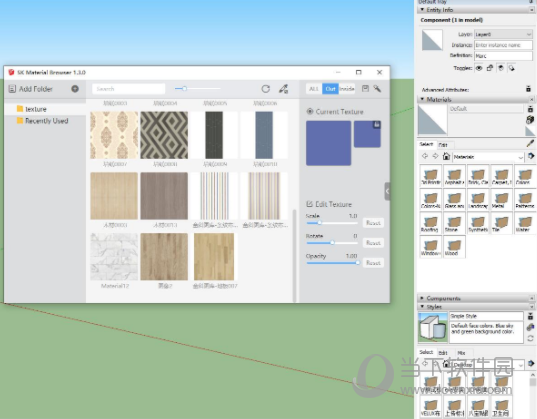Click the Simple Style thumbnail preview
Image resolution: width=537 pixels, height=419 pixels.
(433, 327)
